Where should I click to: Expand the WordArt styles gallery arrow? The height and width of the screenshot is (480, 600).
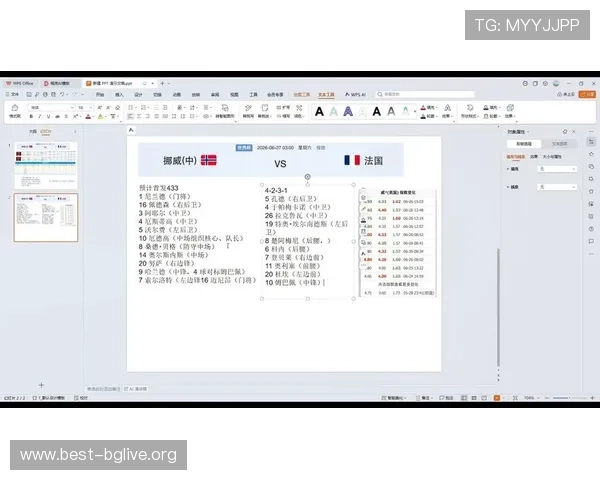[416, 112]
